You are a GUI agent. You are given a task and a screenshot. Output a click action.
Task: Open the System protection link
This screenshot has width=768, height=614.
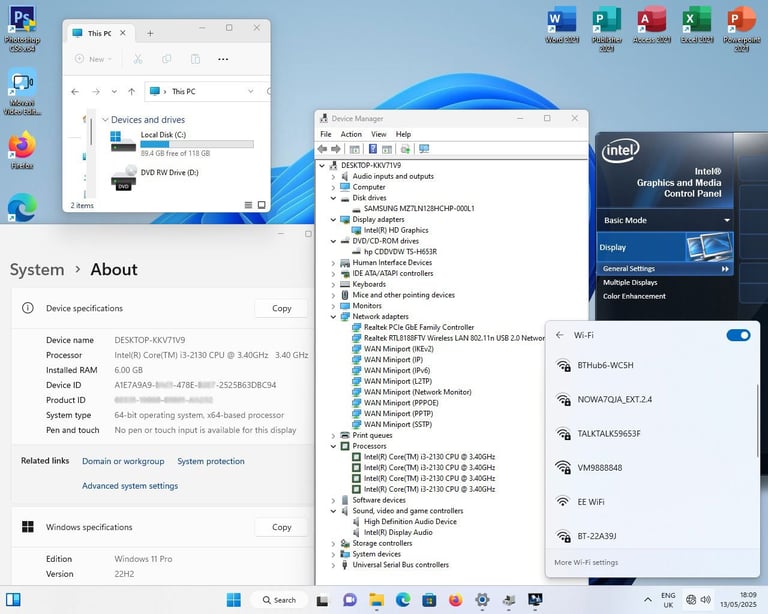211,461
